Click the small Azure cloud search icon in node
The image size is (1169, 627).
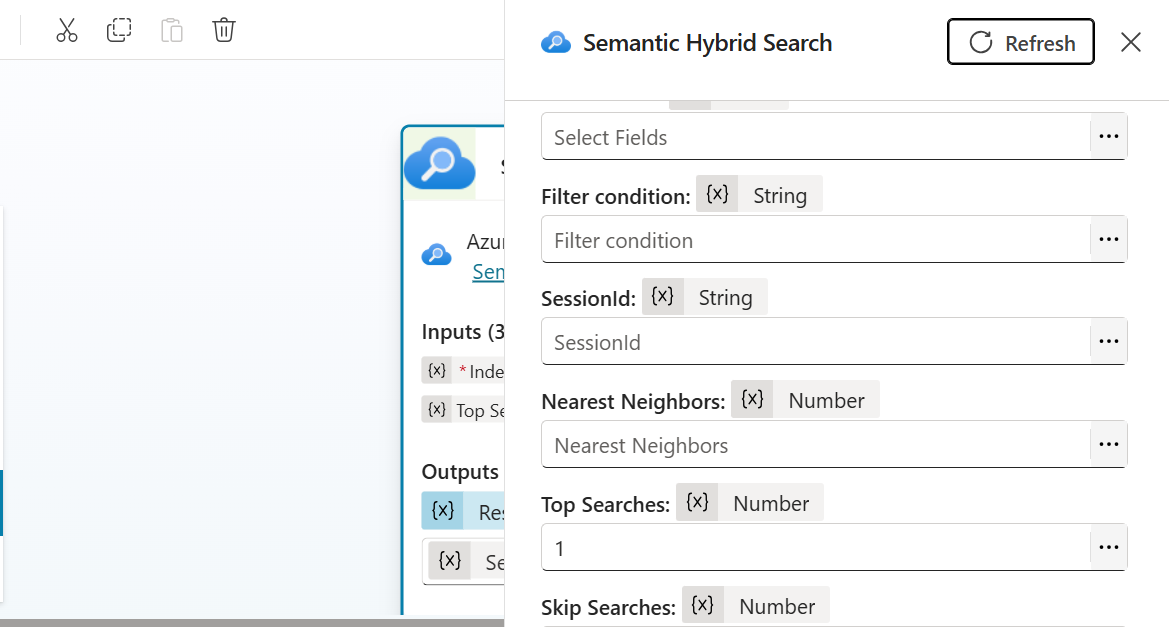pos(436,255)
